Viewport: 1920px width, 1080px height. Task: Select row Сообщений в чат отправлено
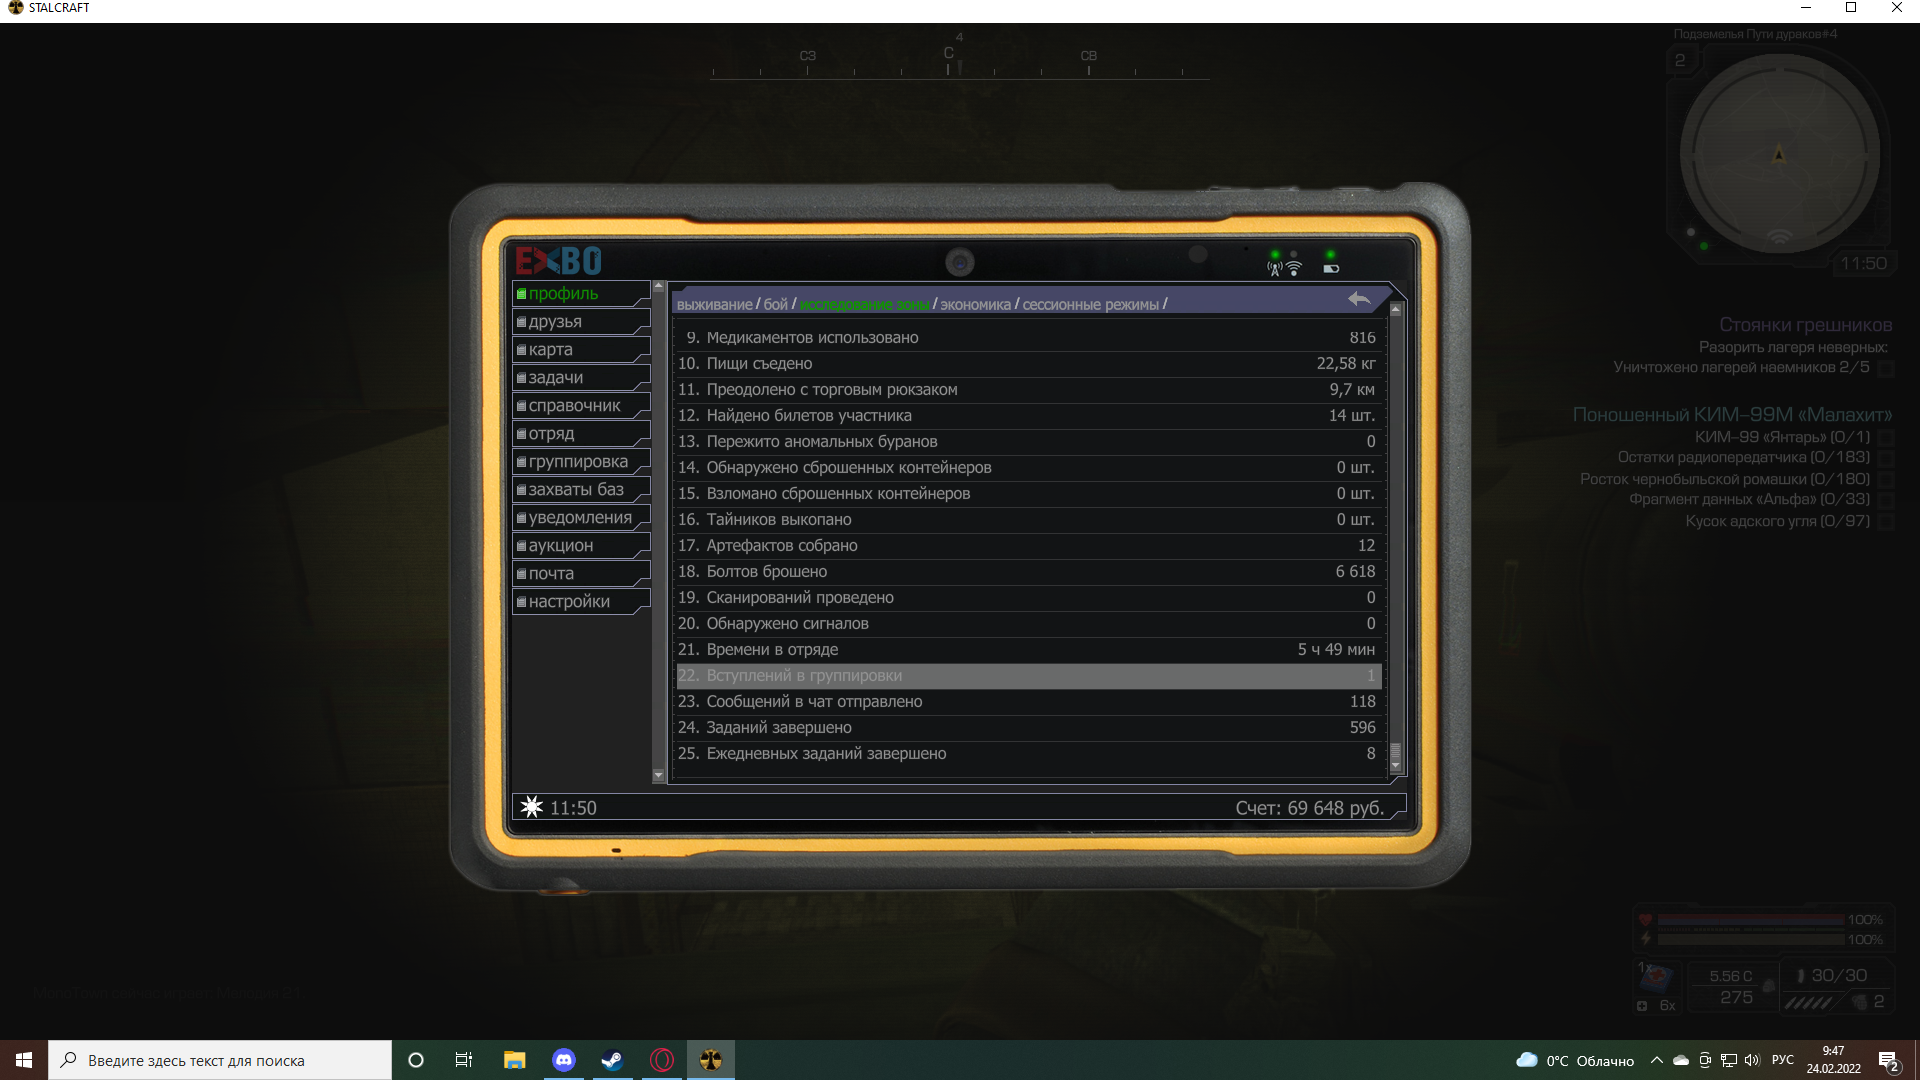[x=1028, y=702]
